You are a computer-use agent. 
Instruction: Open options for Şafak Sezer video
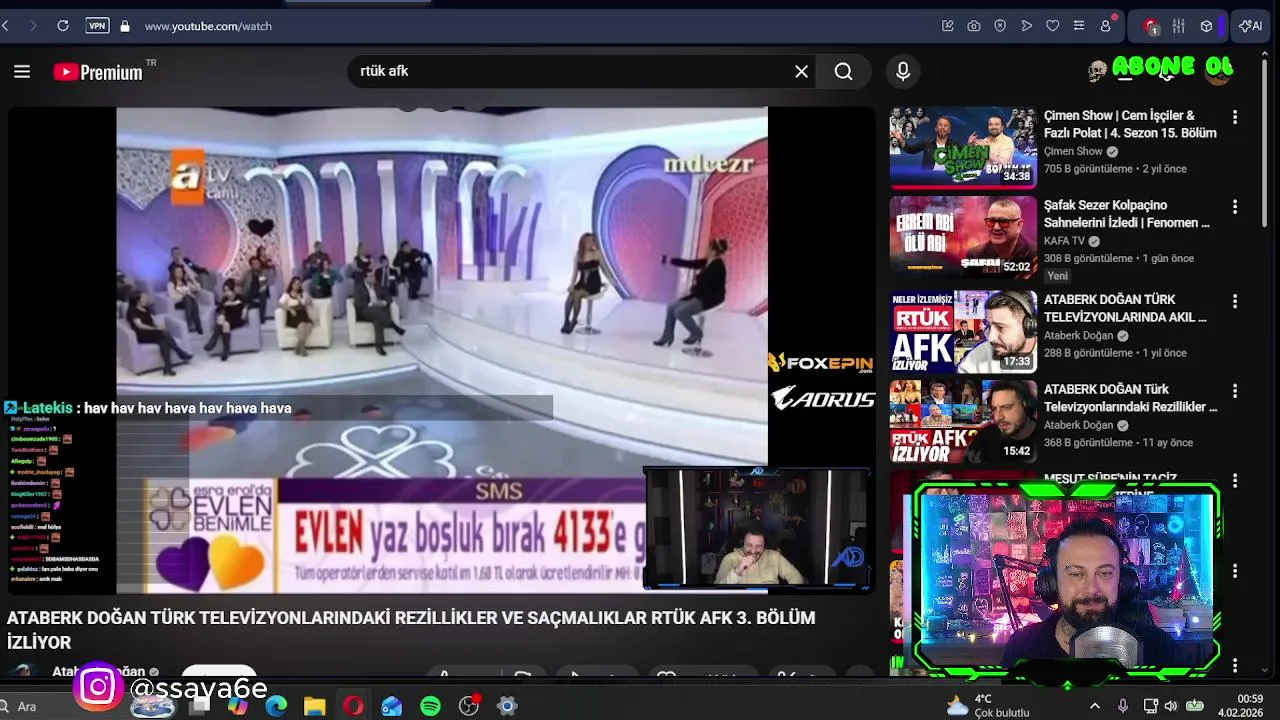click(x=1235, y=207)
